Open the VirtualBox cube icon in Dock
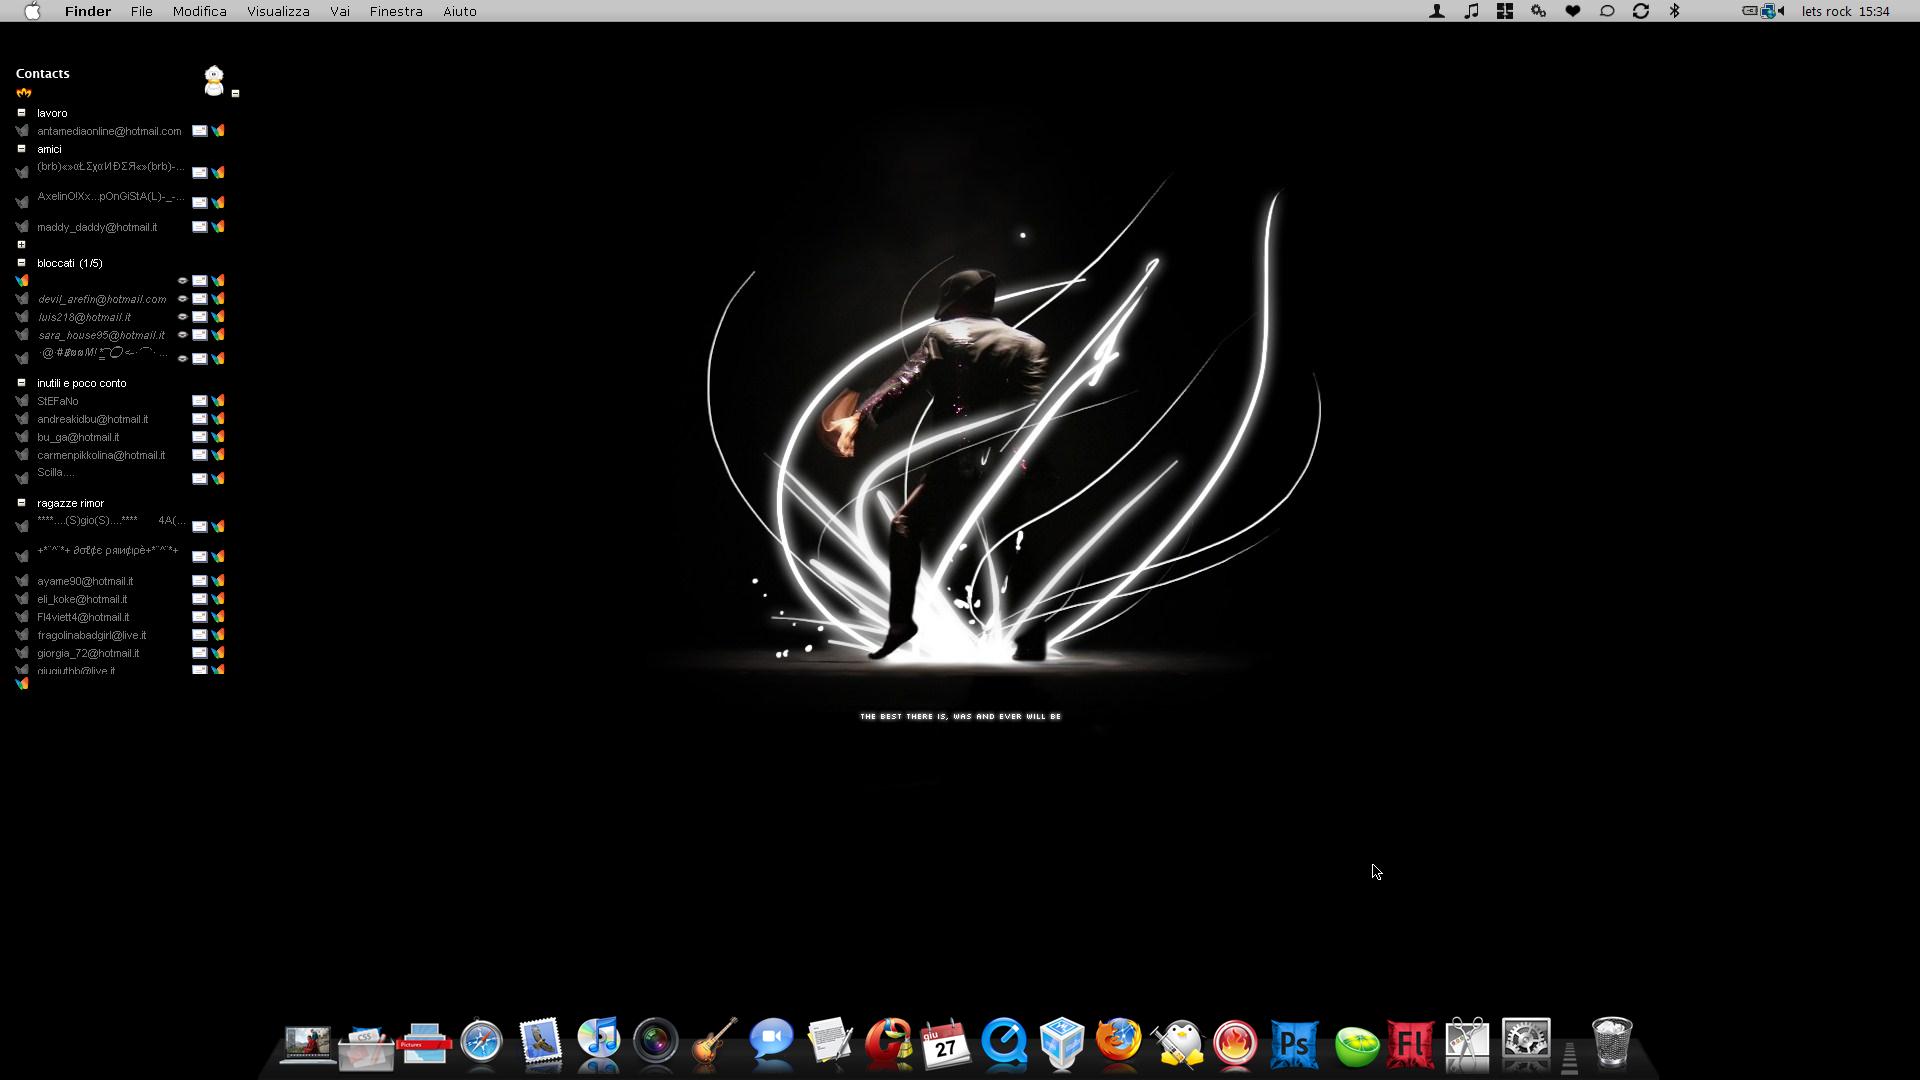The height and width of the screenshot is (1080, 1920). [1062, 1042]
